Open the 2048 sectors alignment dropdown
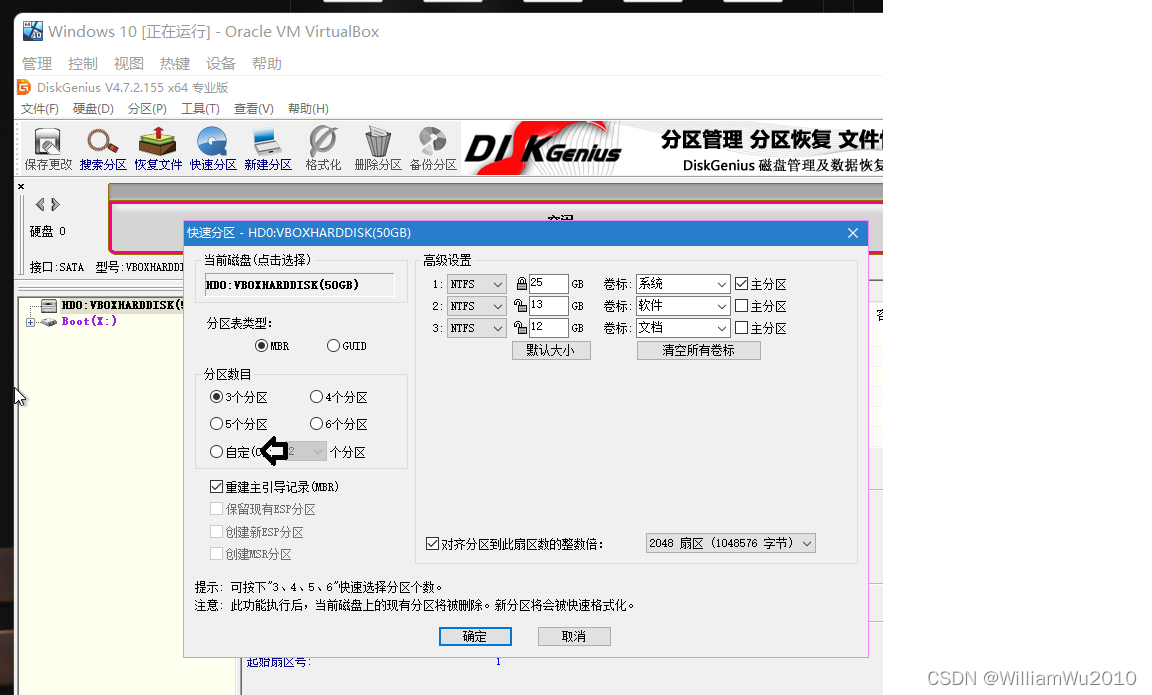 coord(730,543)
